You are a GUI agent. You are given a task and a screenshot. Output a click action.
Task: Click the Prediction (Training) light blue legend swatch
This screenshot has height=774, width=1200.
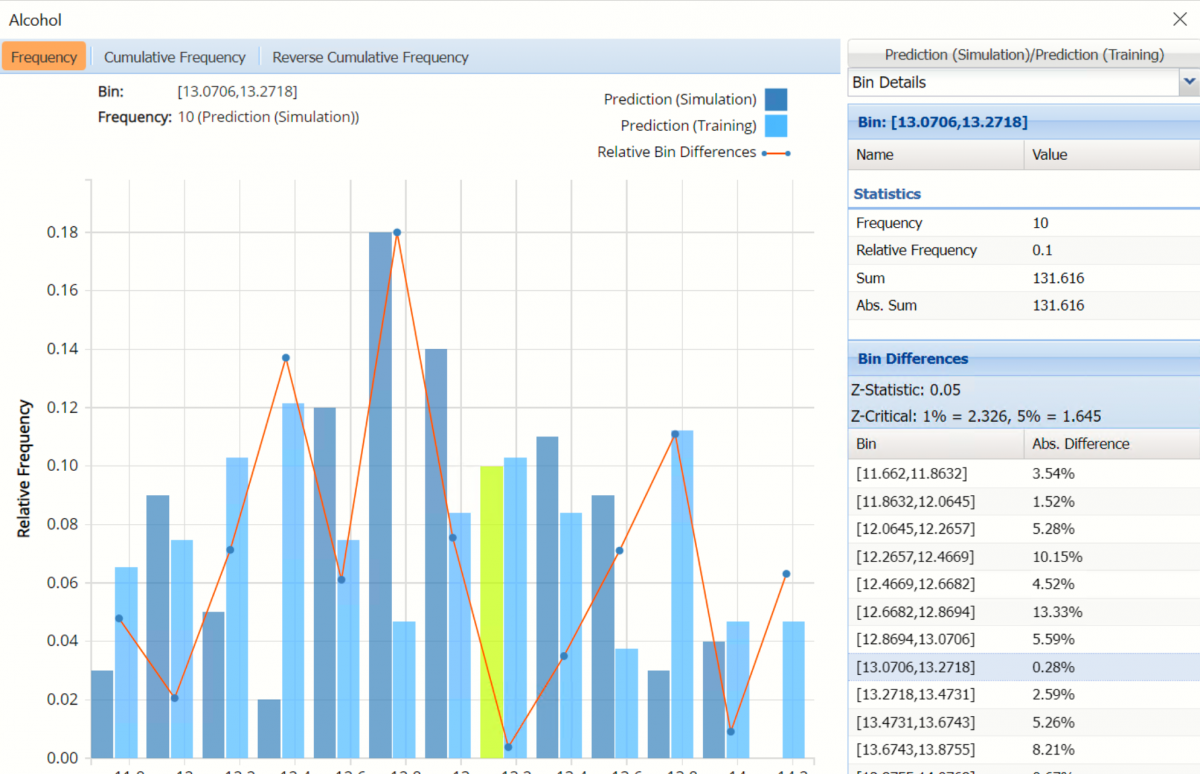[776, 126]
